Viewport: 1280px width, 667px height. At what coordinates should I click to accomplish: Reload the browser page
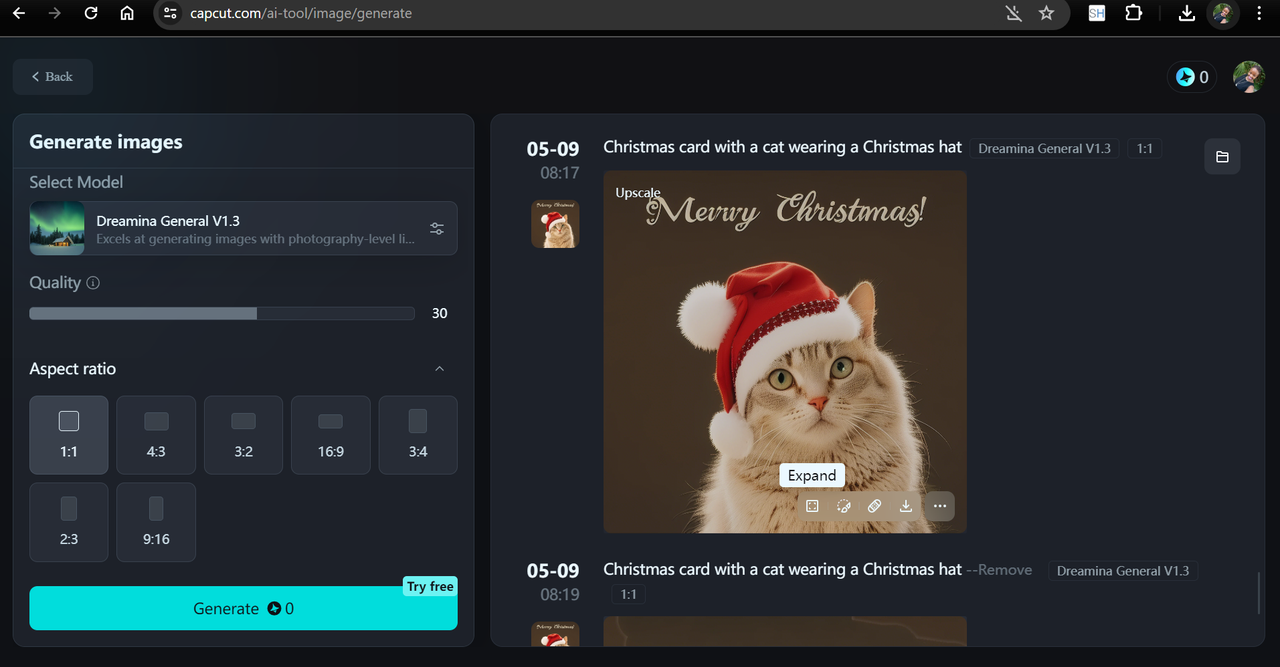coord(91,14)
